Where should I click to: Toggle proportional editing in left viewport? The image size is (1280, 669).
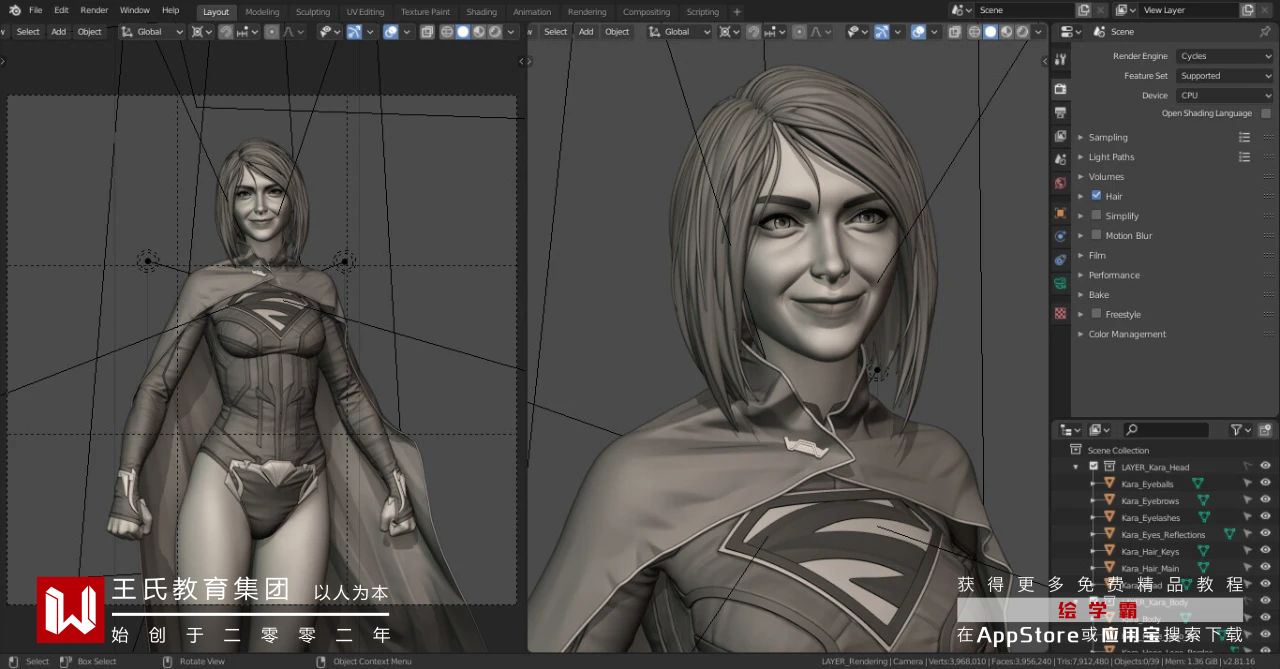271,32
